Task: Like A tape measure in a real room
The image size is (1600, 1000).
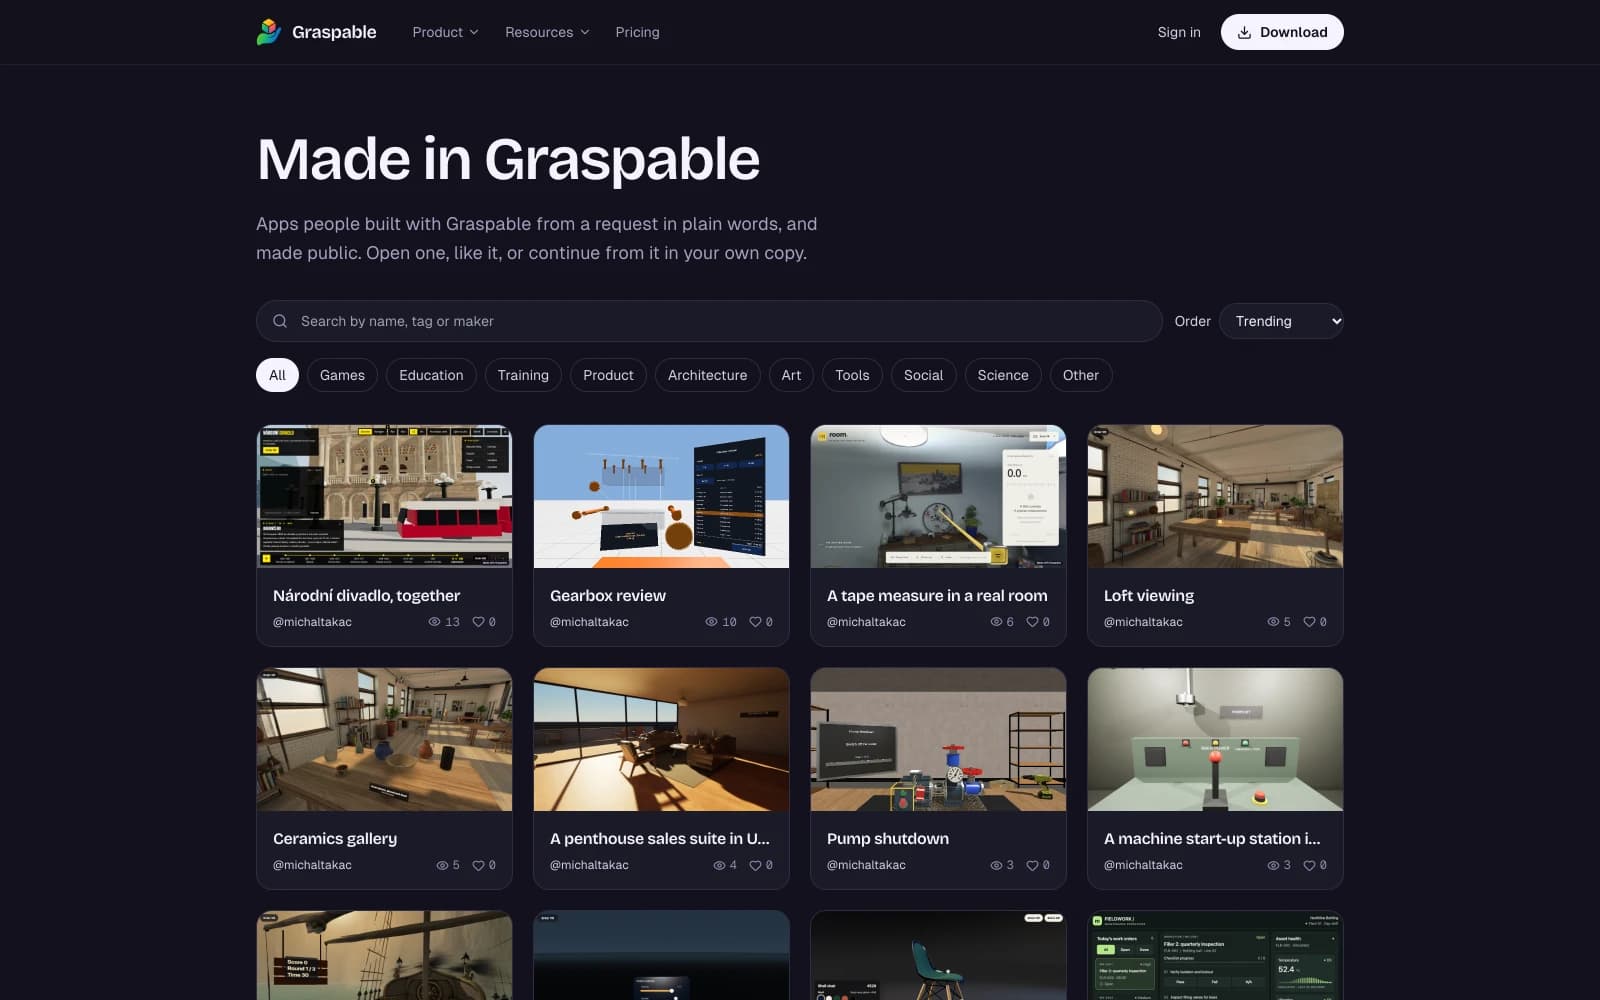Action: pos(1032,622)
